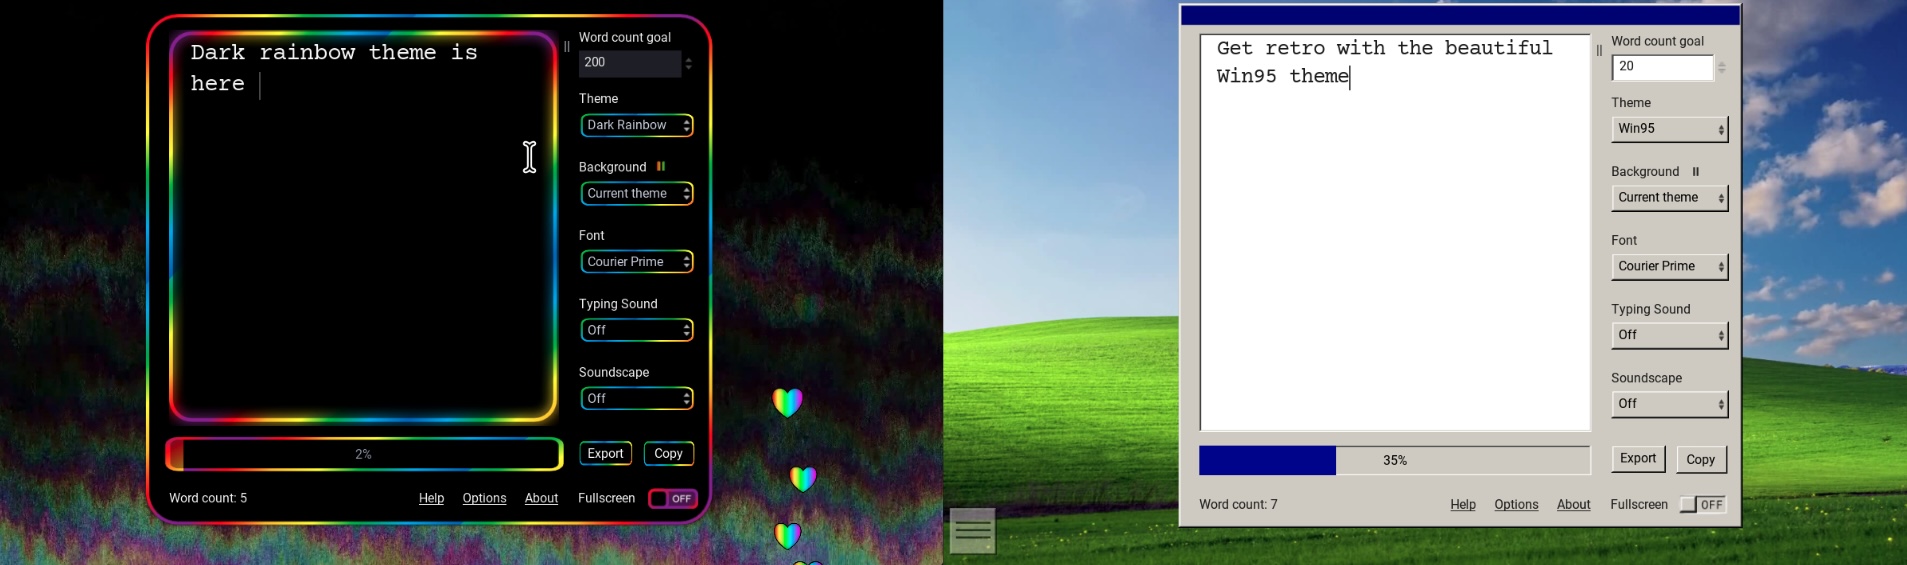The width and height of the screenshot is (1907, 565).
Task: Open Help link in Dark Rainbow window
Action: (x=431, y=498)
